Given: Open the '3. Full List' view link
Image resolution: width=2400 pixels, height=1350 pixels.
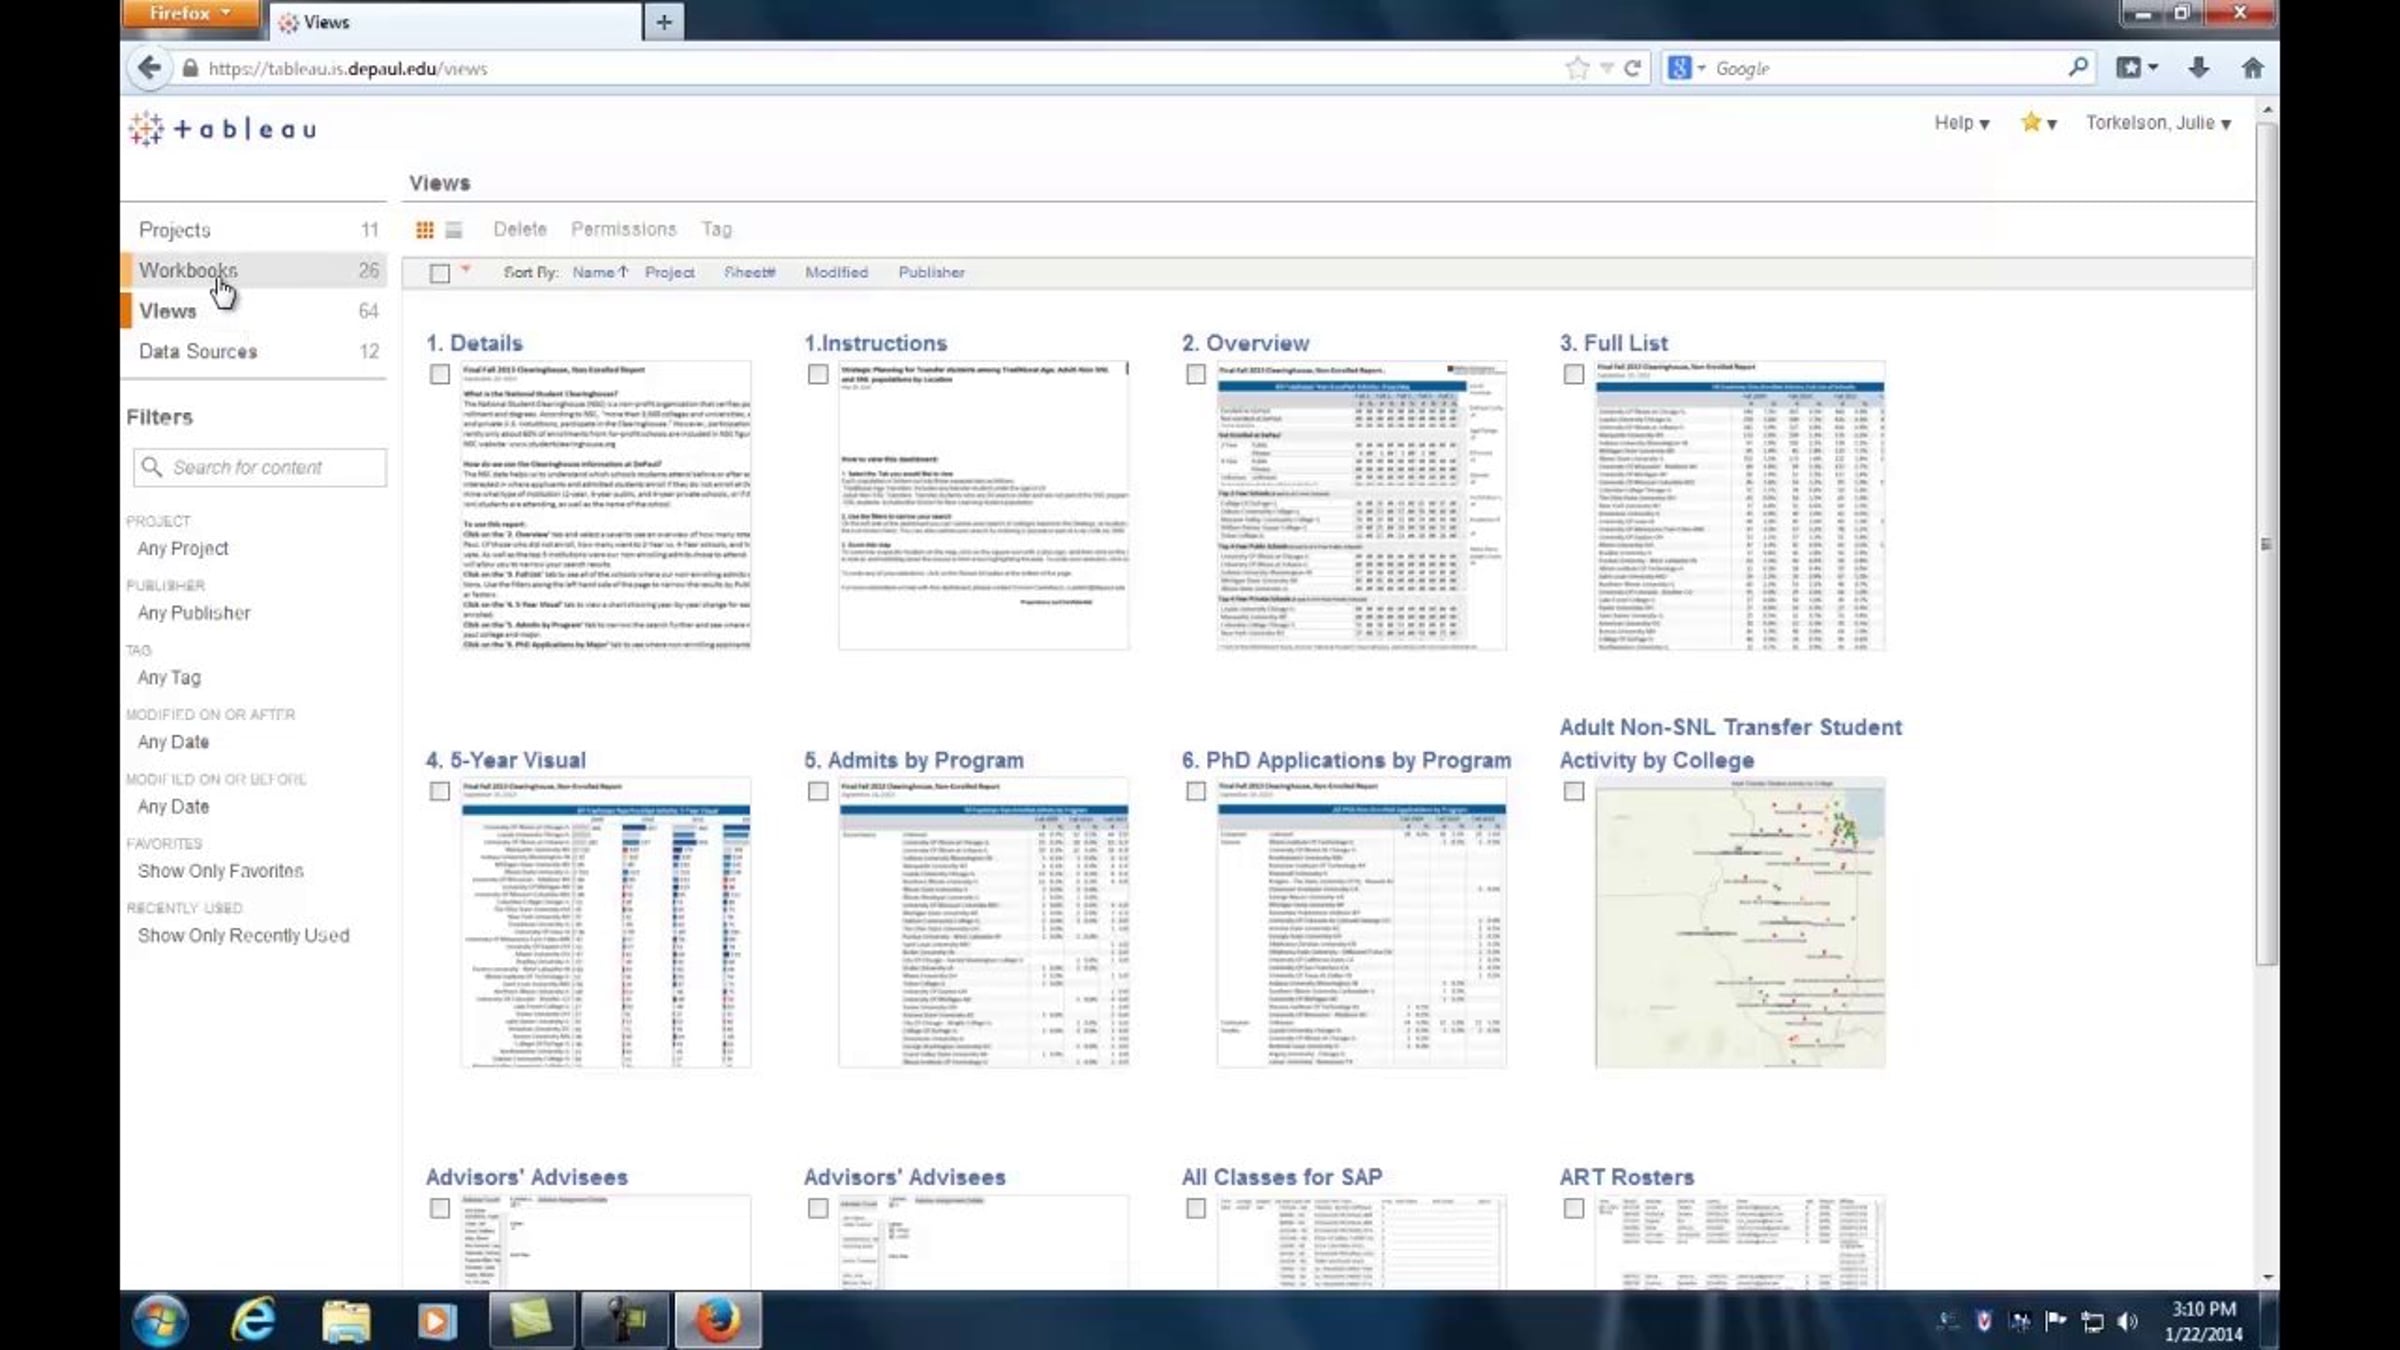Looking at the screenshot, I should point(1613,343).
